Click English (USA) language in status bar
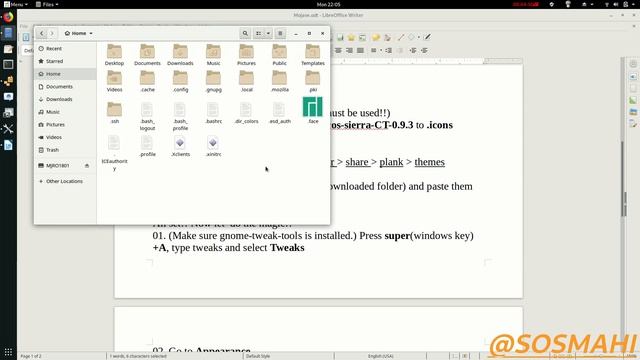The image size is (640, 360). pyautogui.click(x=380, y=356)
